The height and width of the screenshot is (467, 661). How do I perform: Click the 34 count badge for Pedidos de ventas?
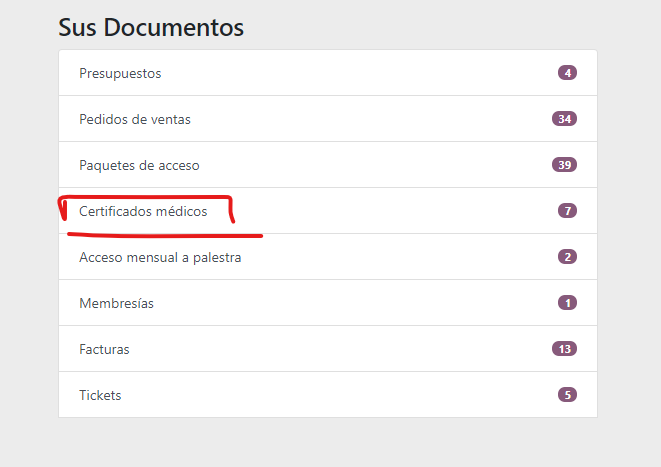564,119
